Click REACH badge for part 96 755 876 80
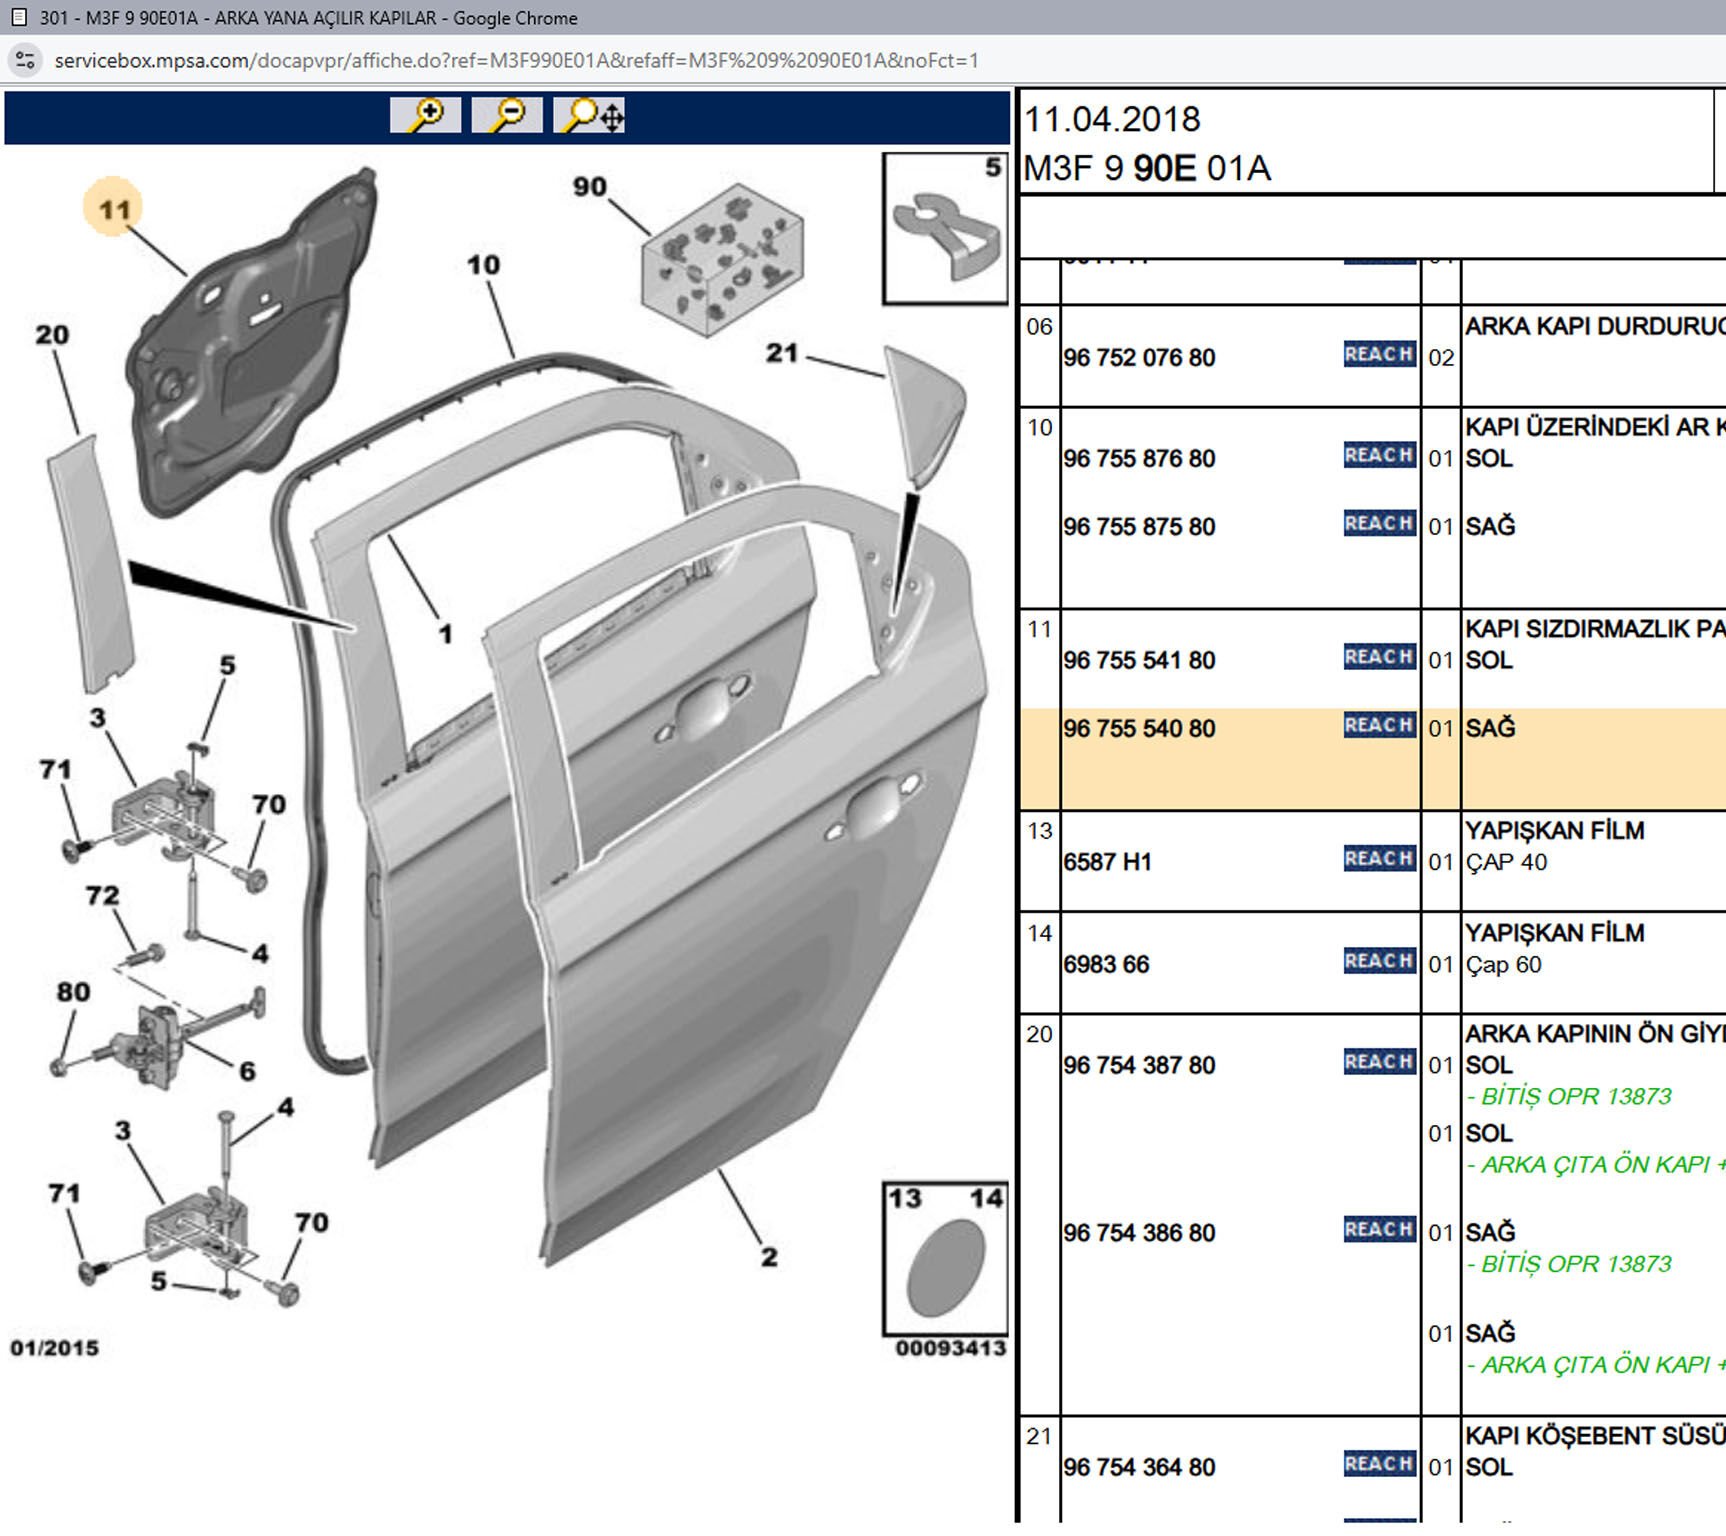The width and height of the screenshot is (1726, 1536). pos(1378,455)
